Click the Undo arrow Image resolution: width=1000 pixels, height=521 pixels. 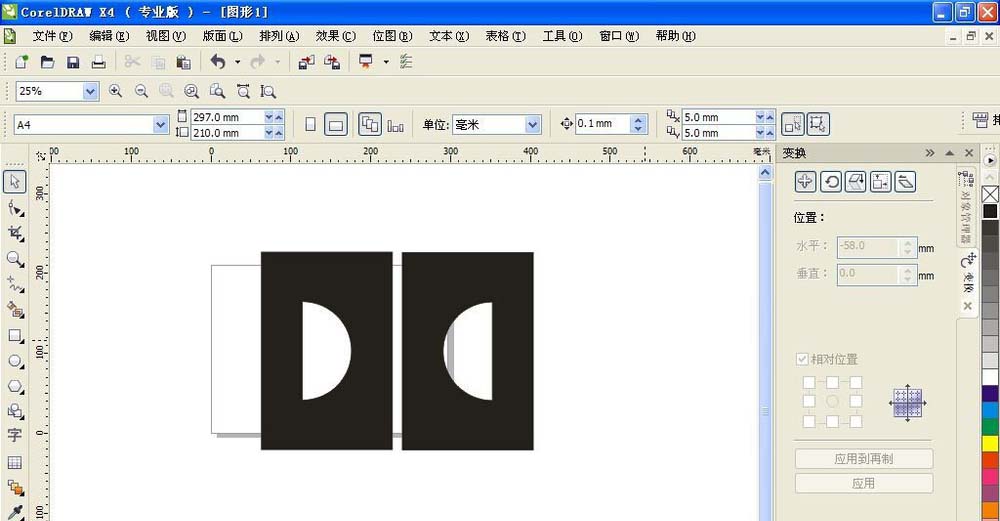(x=218, y=62)
